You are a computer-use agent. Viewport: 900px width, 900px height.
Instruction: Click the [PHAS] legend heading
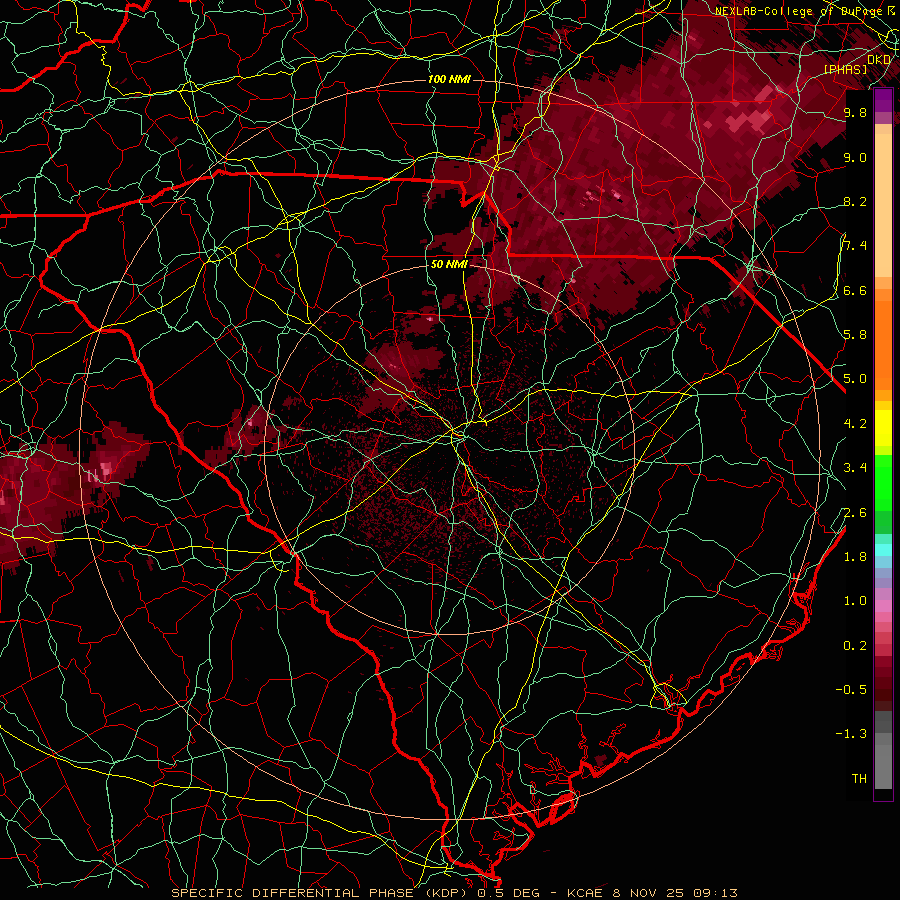coord(846,69)
